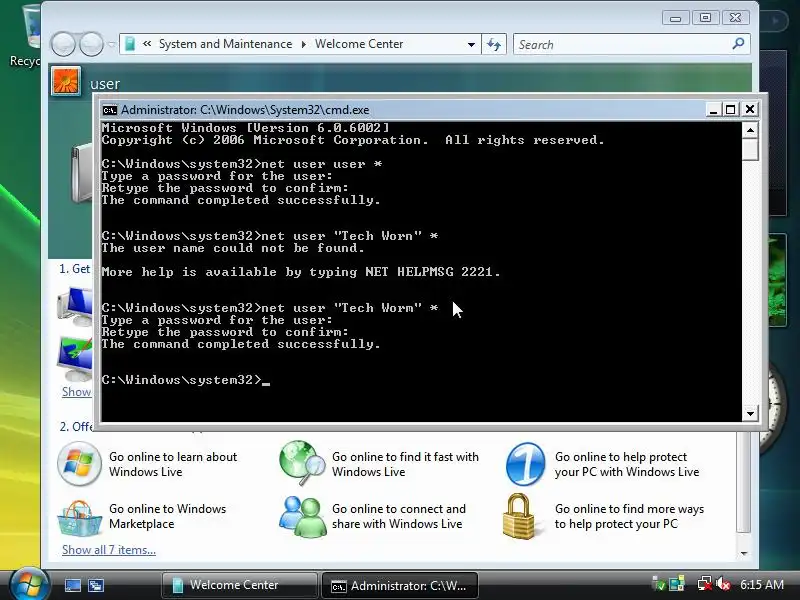
Task: Click the Show Desktop quick launch icon
Action: point(72,585)
